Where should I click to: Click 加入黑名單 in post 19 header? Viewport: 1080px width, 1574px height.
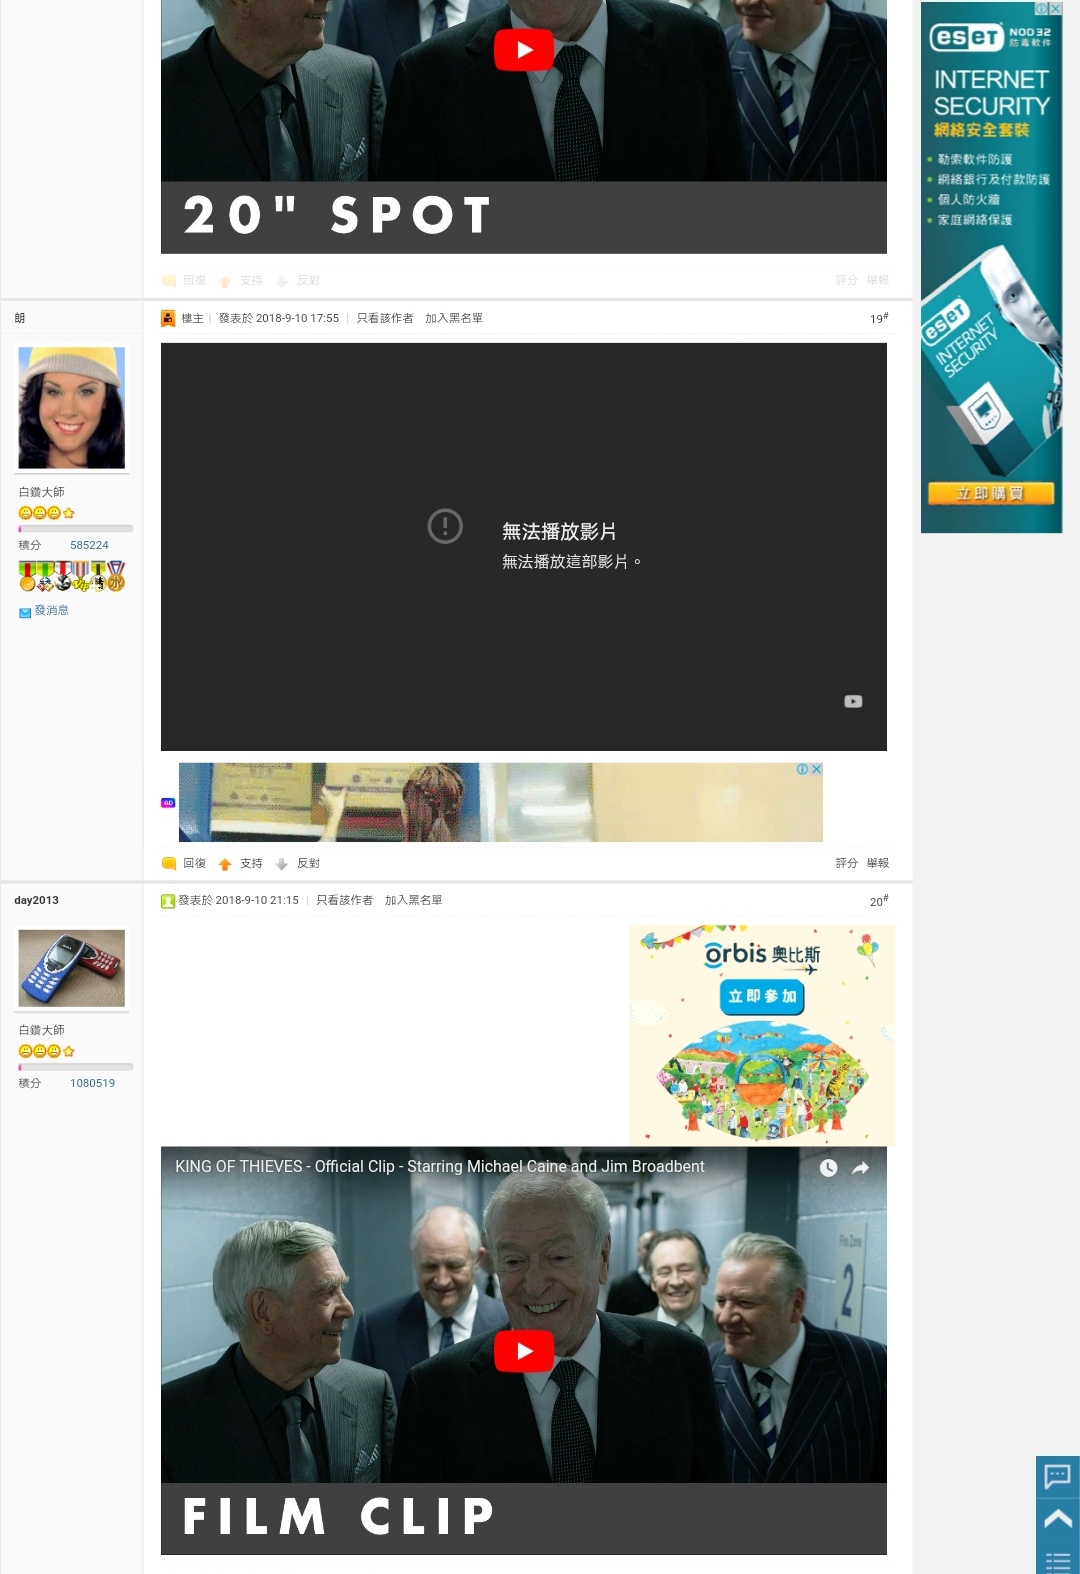click(454, 318)
